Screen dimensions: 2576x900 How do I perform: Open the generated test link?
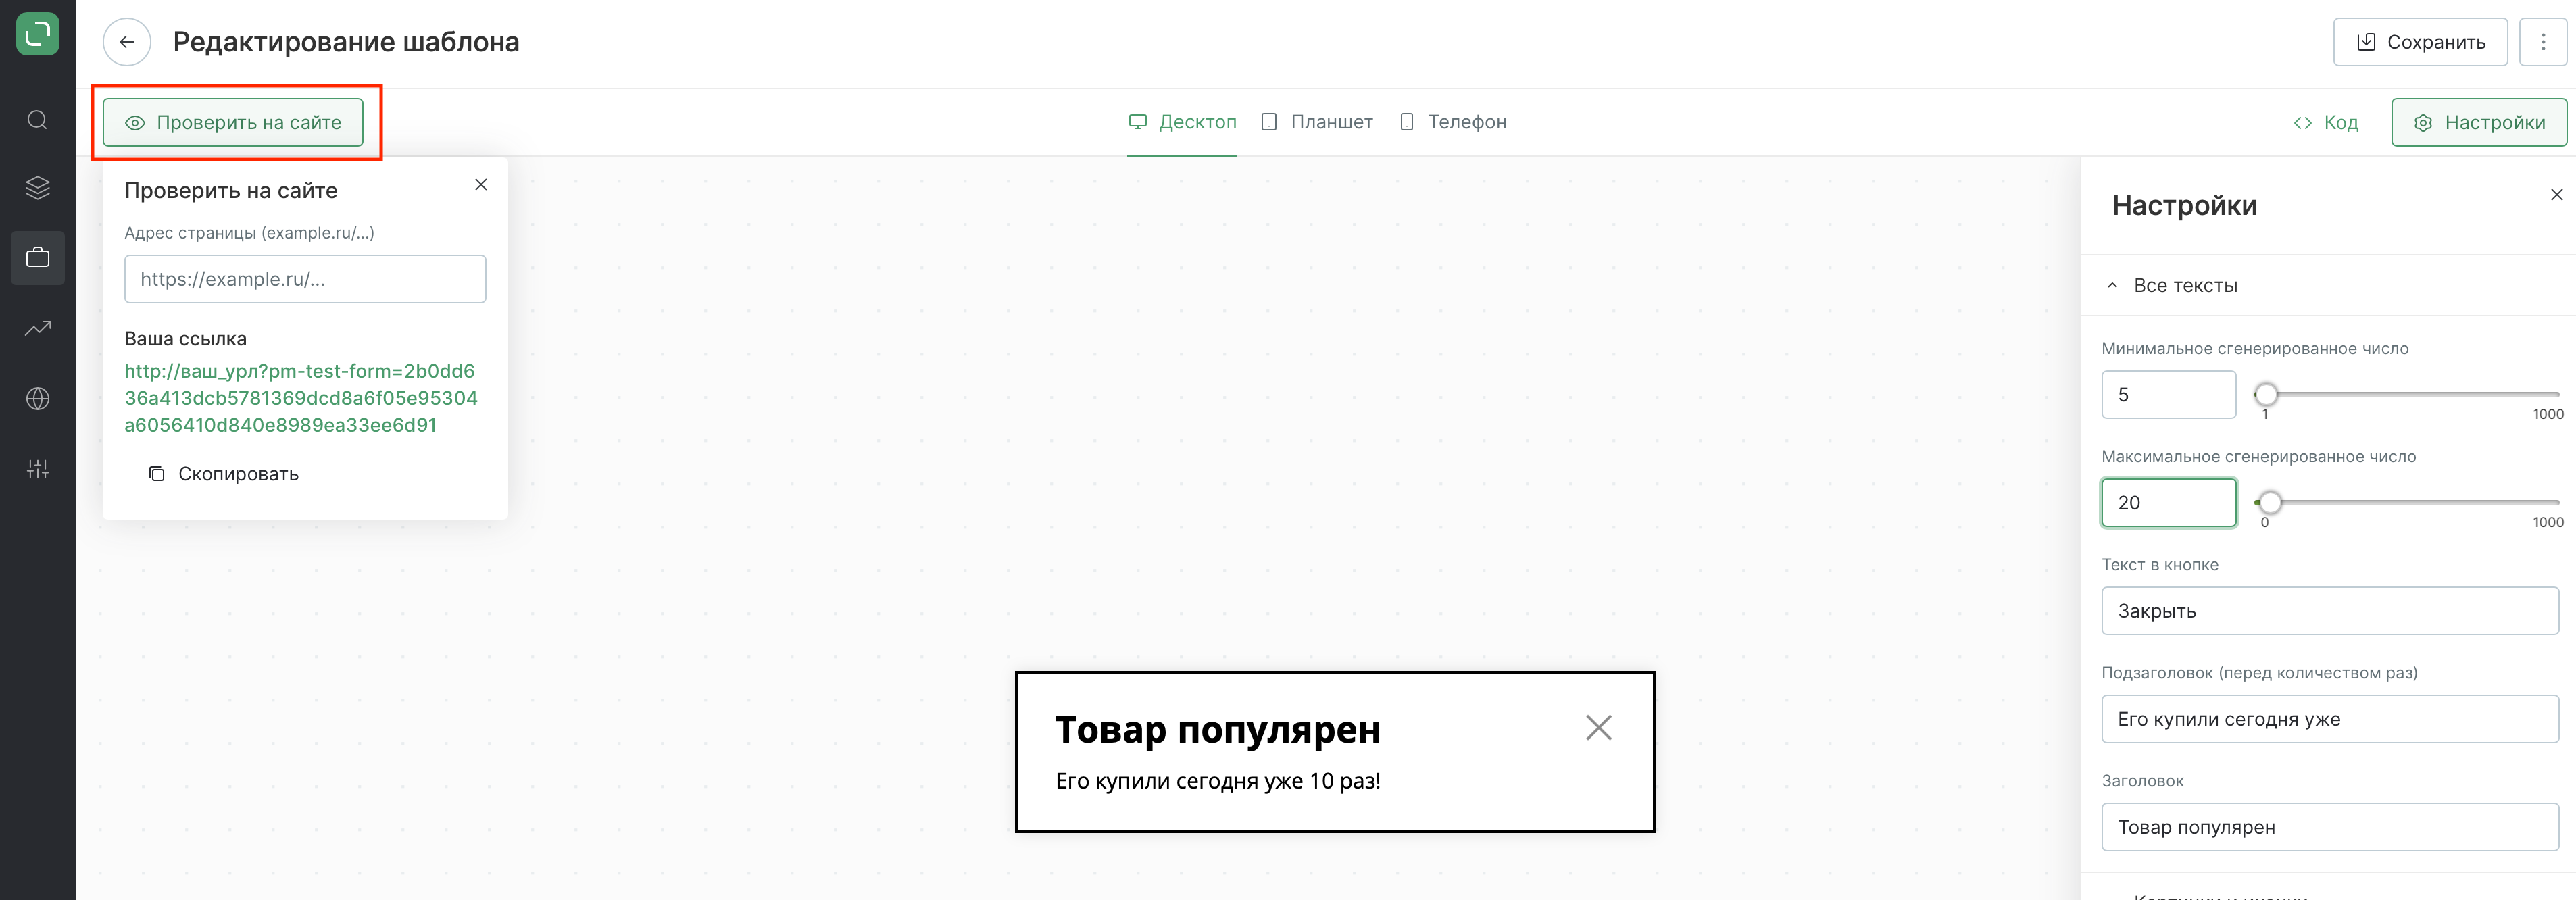[301, 398]
